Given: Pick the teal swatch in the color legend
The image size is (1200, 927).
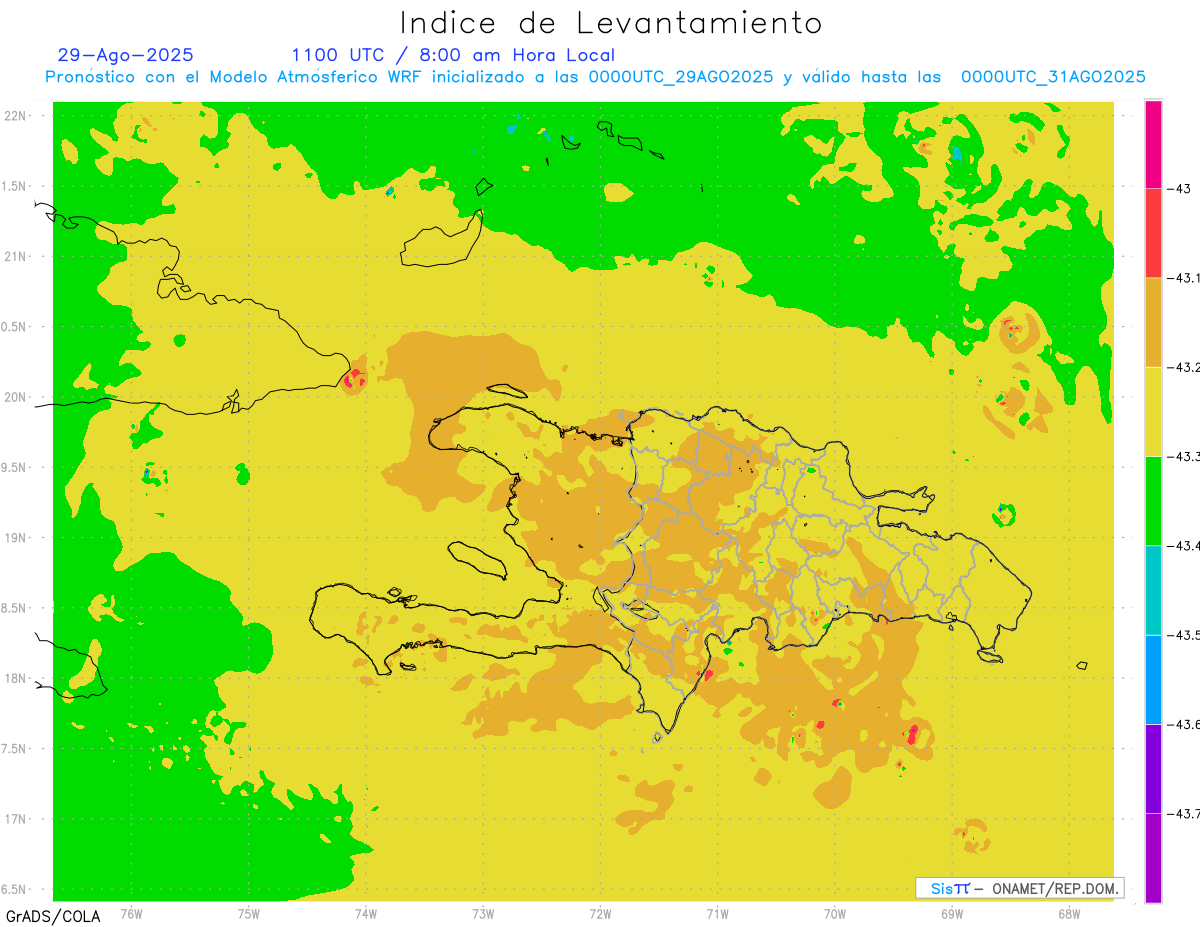Looking at the screenshot, I should click(x=1153, y=590).
